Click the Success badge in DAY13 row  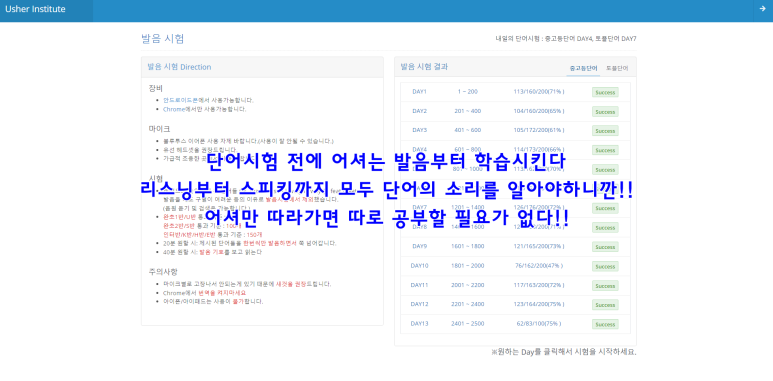tap(605, 324)
